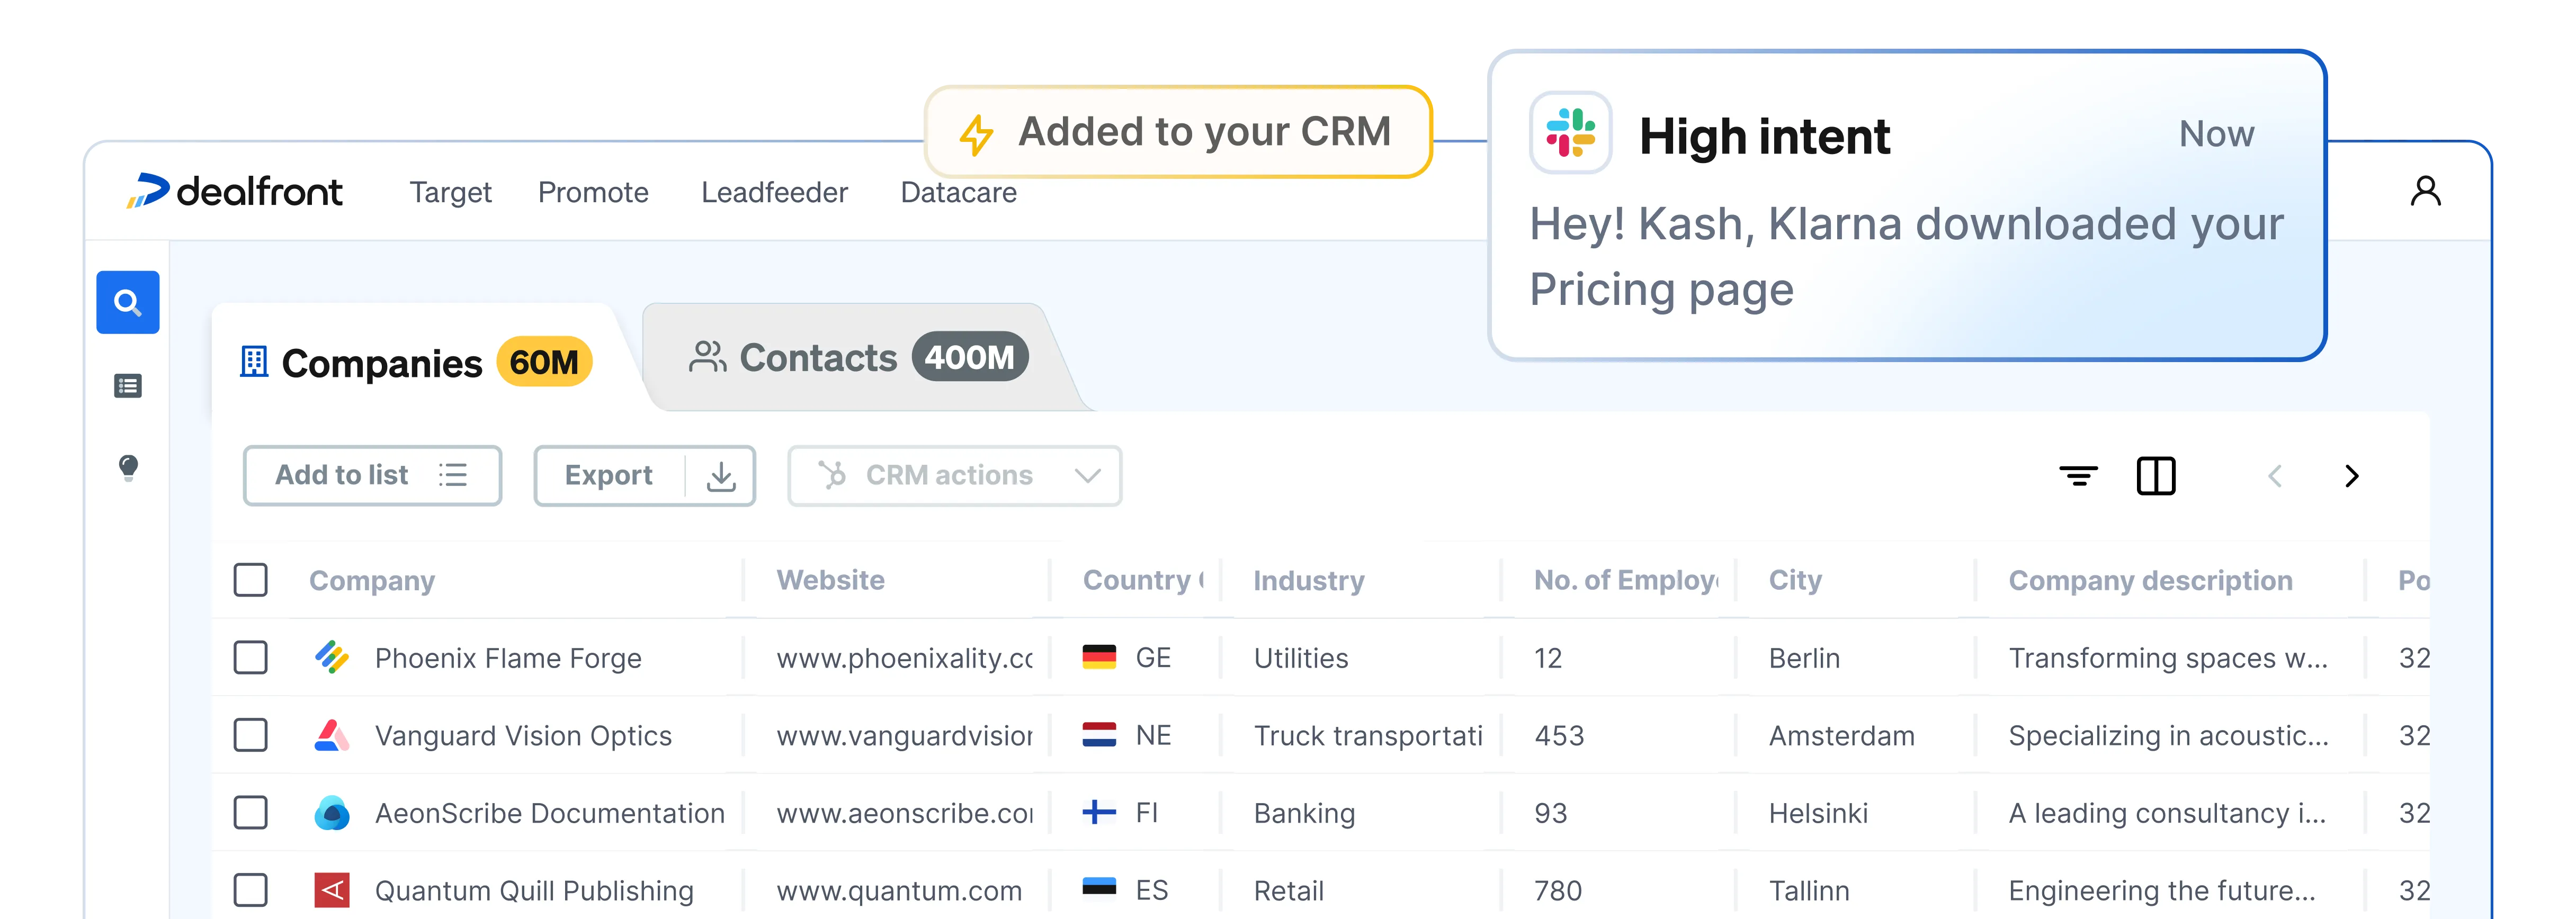The width and height of the screenshot is (2576, 919).
Task: Go to next page arrow
Action: coord(2352,476)
